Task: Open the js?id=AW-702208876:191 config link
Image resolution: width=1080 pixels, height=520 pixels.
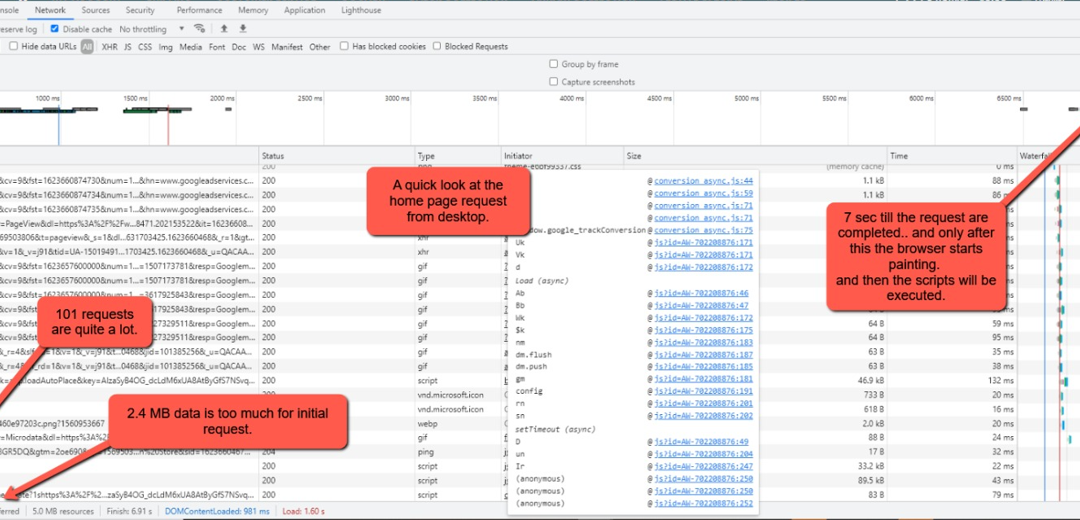Action: tap(703, 391)
